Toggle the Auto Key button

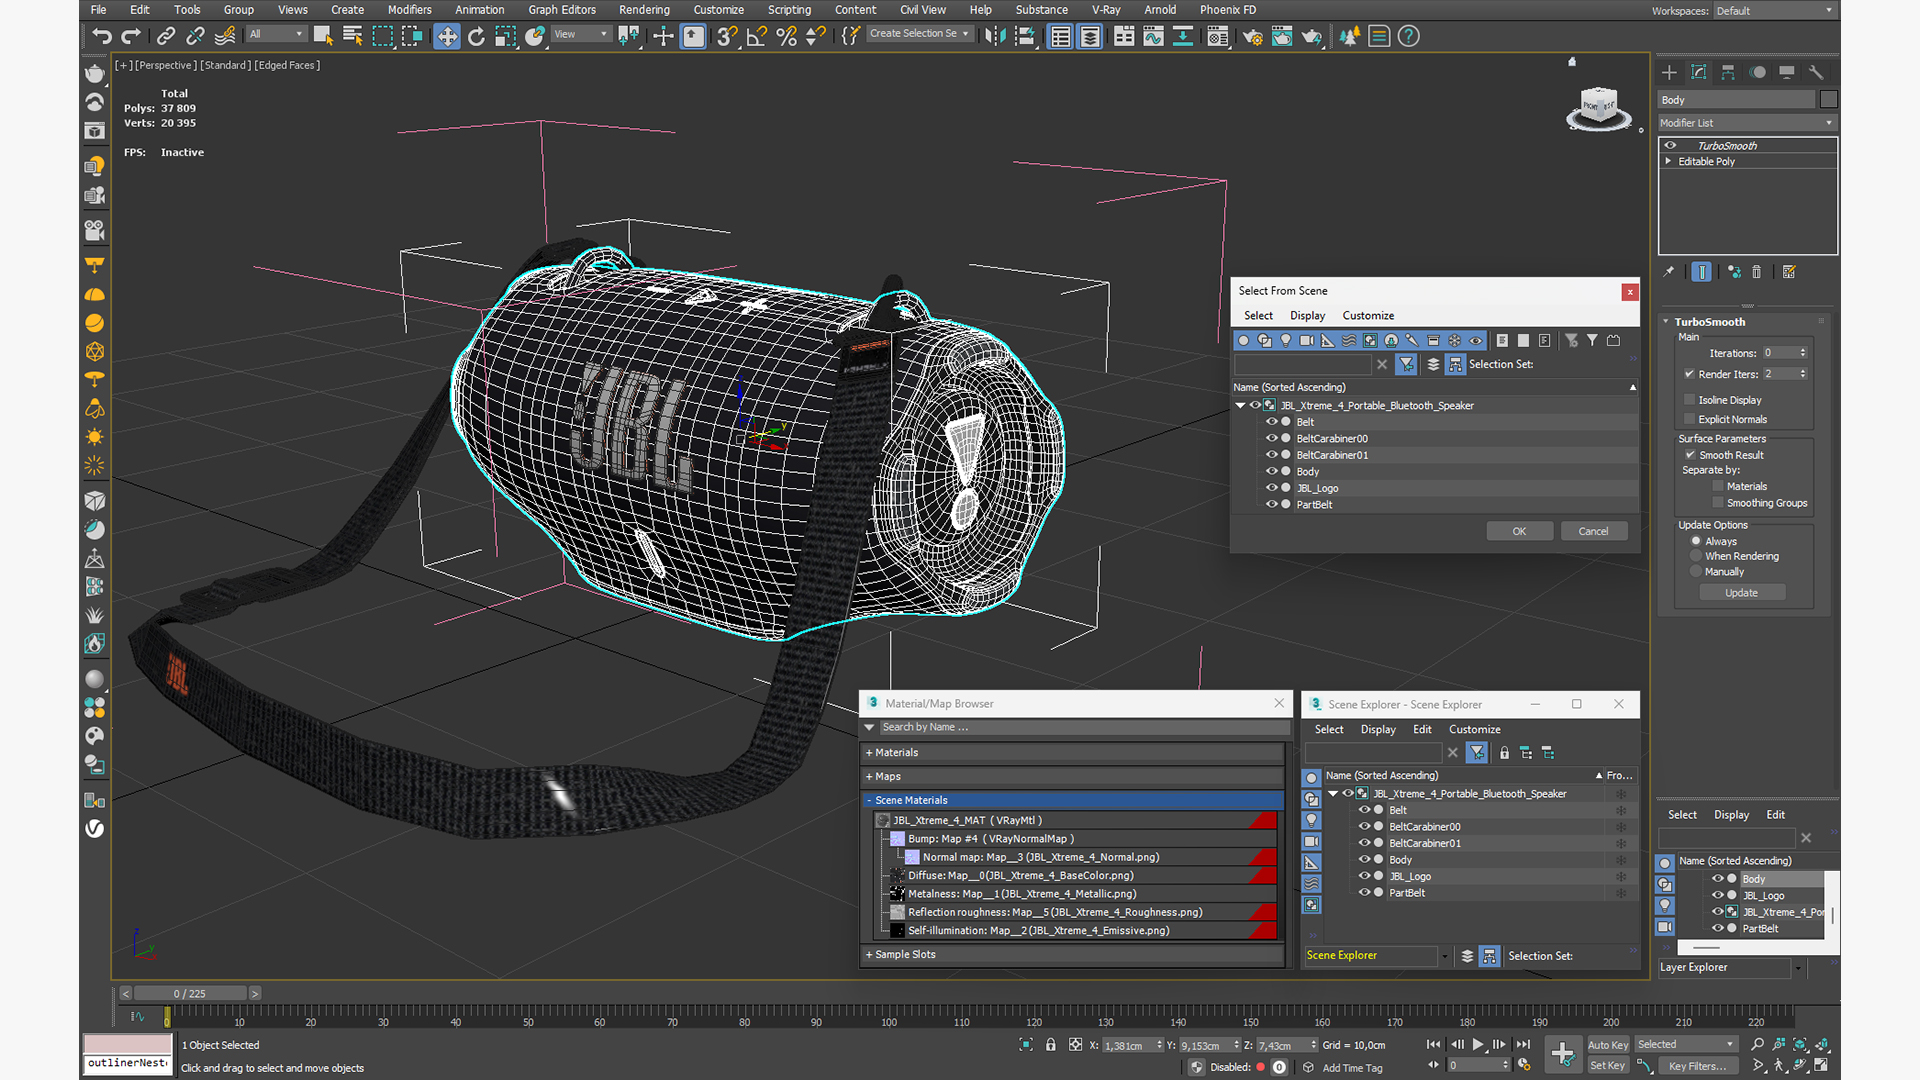1608,1045
